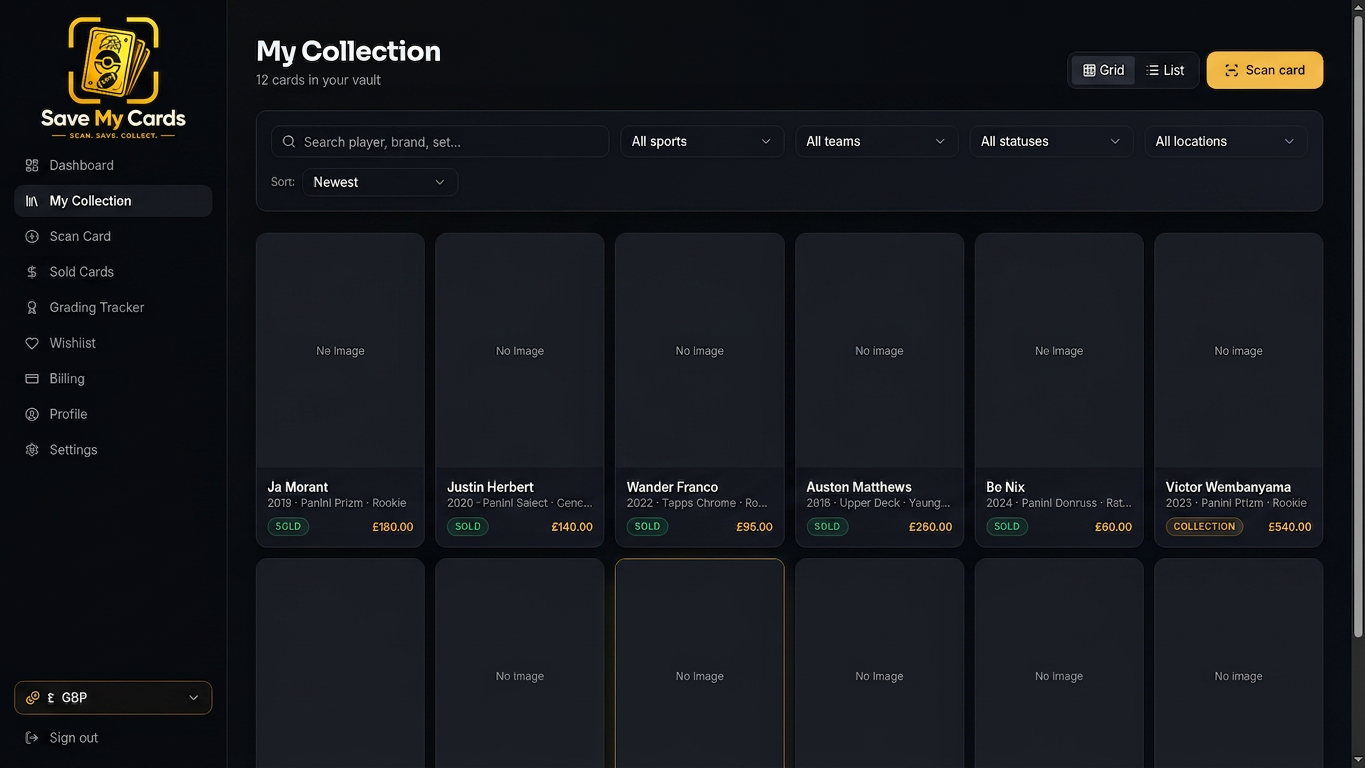1365x768 pixels.
Task: Click the '12 cards in your vault' text
Action: pos(318,80)
